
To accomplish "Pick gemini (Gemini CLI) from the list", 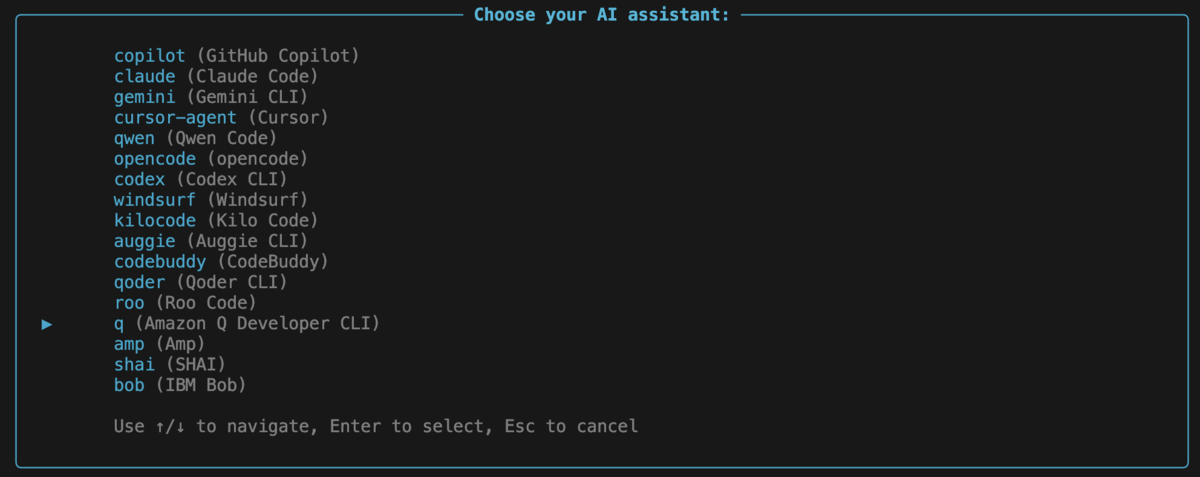I will click(211, 97).
